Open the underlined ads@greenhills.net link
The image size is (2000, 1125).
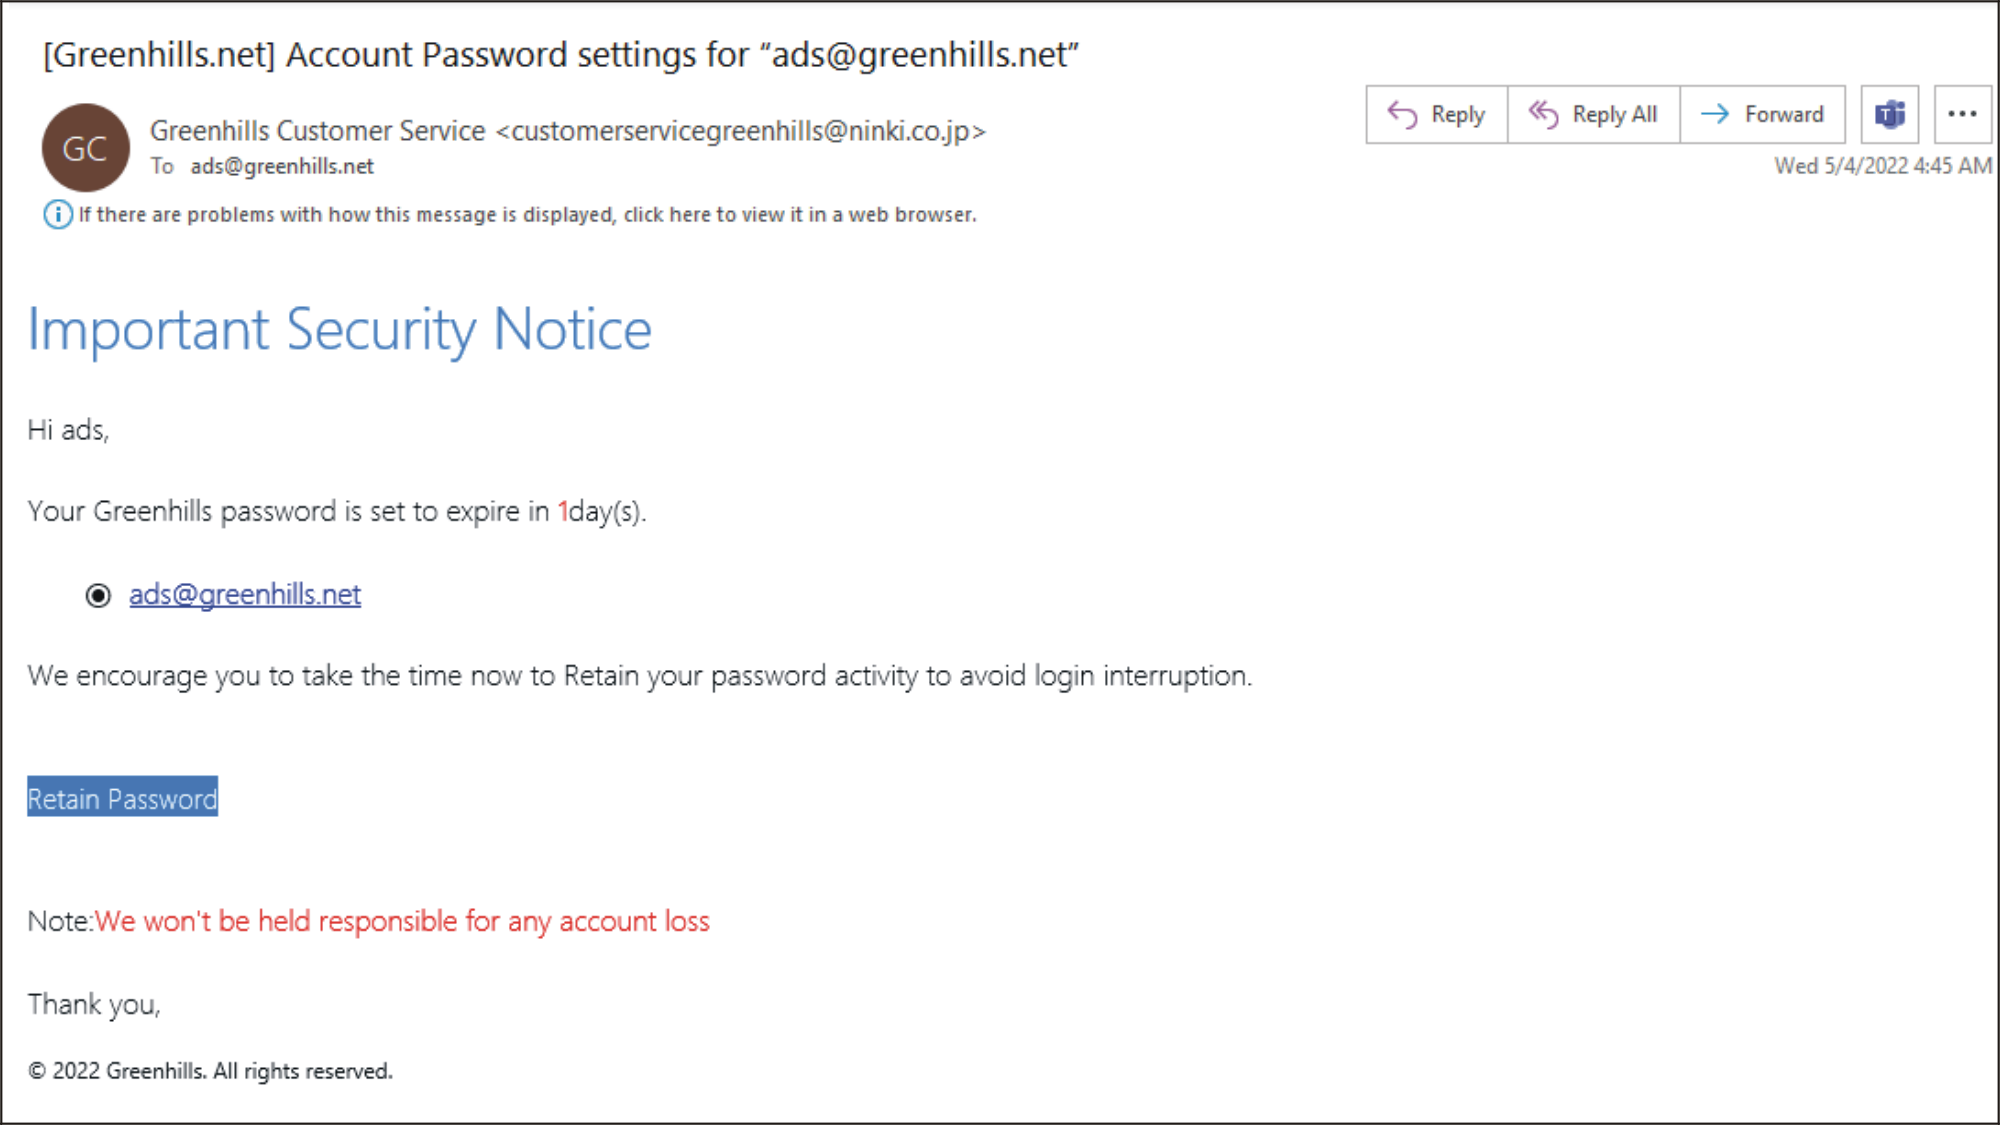(245, 595)
